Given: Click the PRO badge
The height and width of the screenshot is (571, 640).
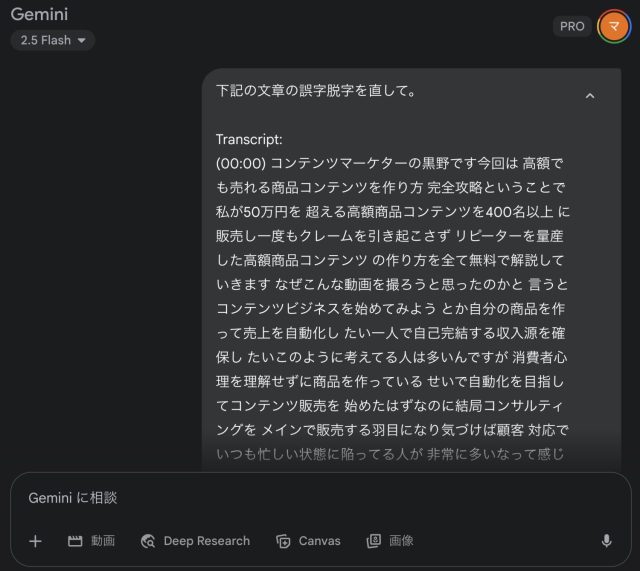Looking at the screenshot, I should tap(572, 27).
